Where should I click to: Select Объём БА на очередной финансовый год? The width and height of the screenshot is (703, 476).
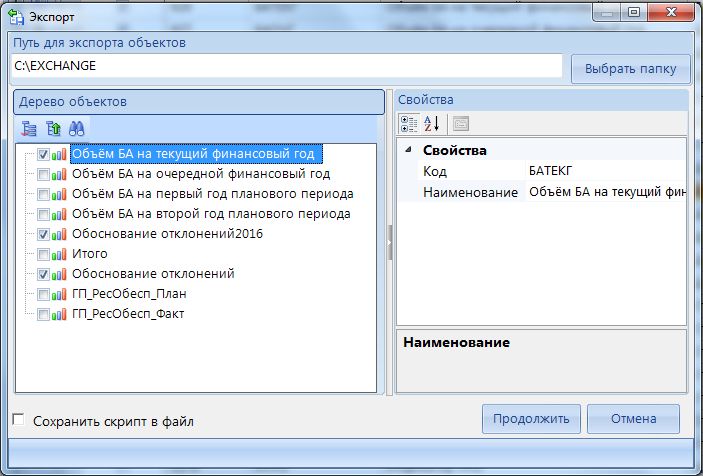(x=200, y=174)
